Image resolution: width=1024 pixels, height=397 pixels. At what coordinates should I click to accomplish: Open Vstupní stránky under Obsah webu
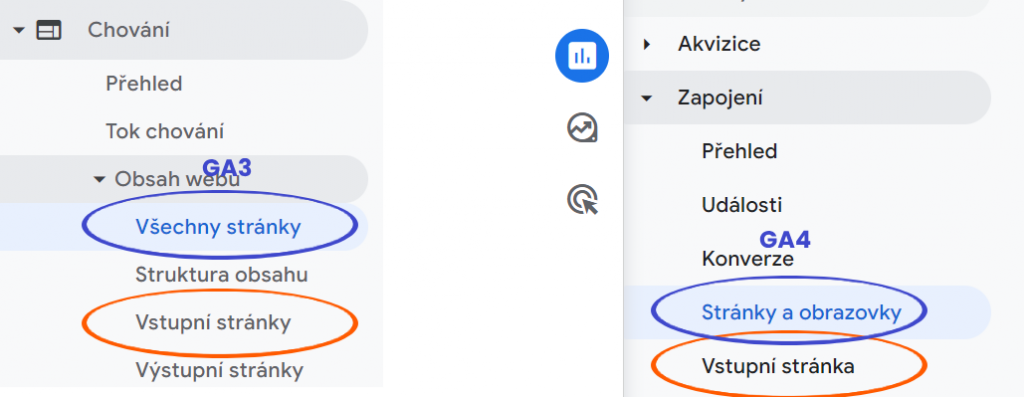click(x=213, y=323)
